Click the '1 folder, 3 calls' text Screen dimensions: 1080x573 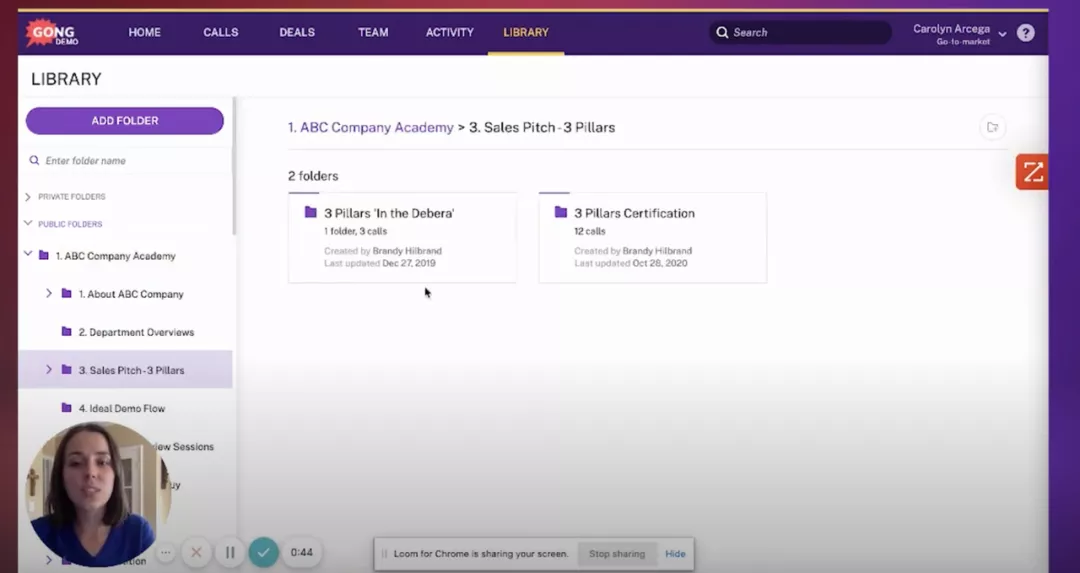(x=355, y=231)
